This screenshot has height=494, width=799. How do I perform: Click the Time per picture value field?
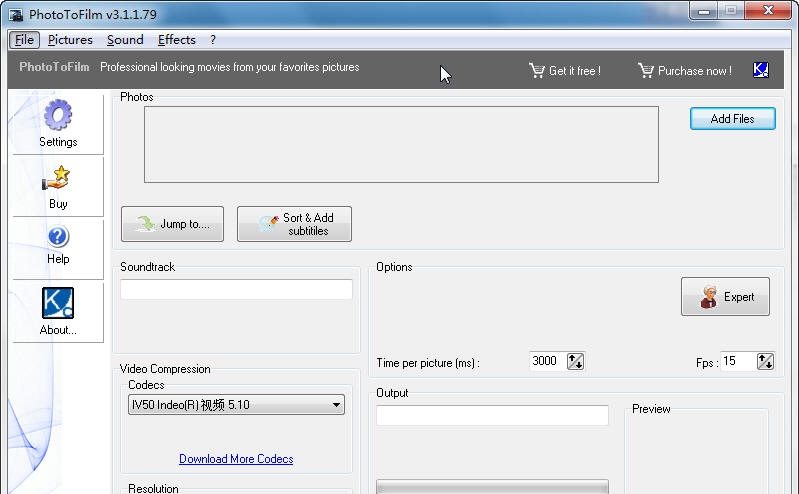pyautogui.click(x=547, y=361)
